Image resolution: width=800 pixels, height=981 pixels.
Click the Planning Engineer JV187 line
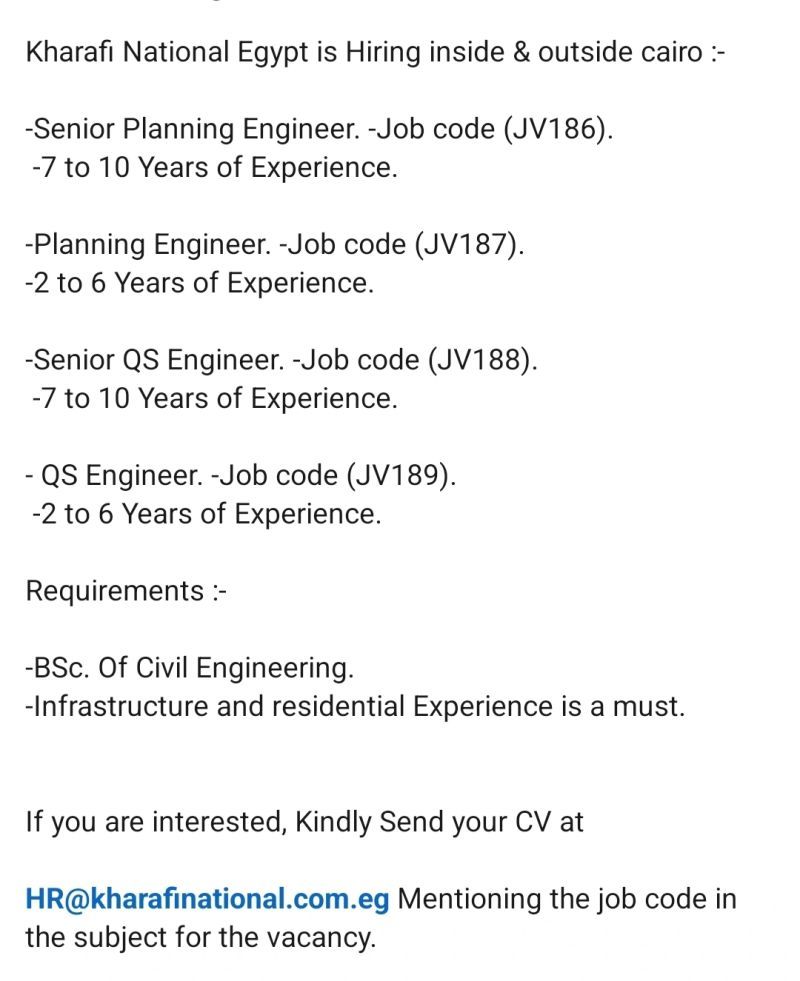(x=275, y=245)
